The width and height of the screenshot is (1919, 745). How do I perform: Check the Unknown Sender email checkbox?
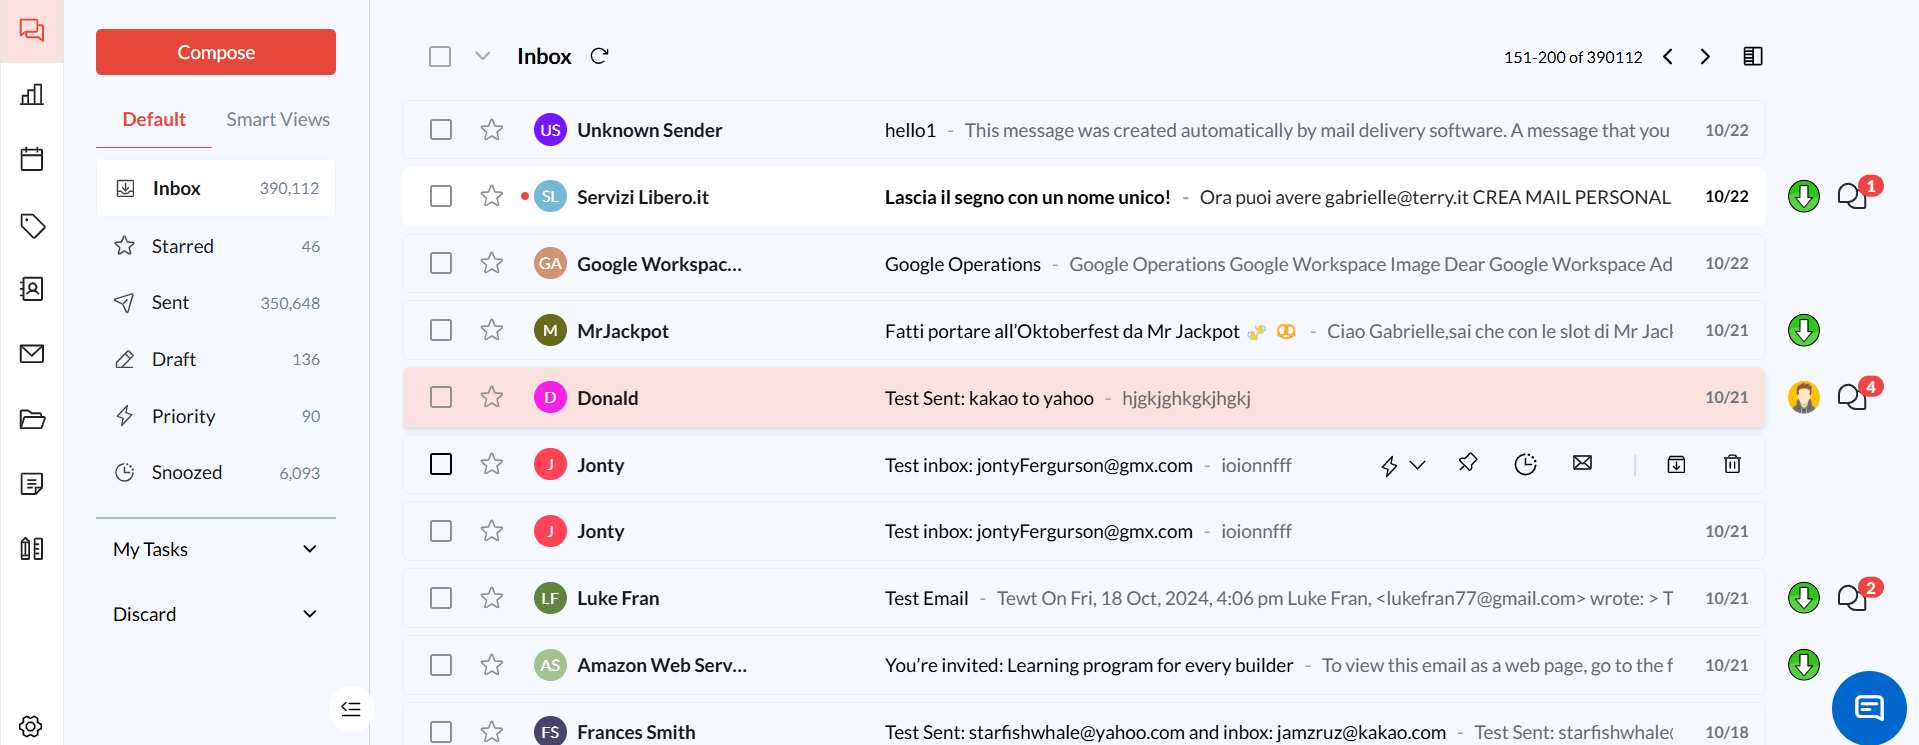click(x=441, y=130)
